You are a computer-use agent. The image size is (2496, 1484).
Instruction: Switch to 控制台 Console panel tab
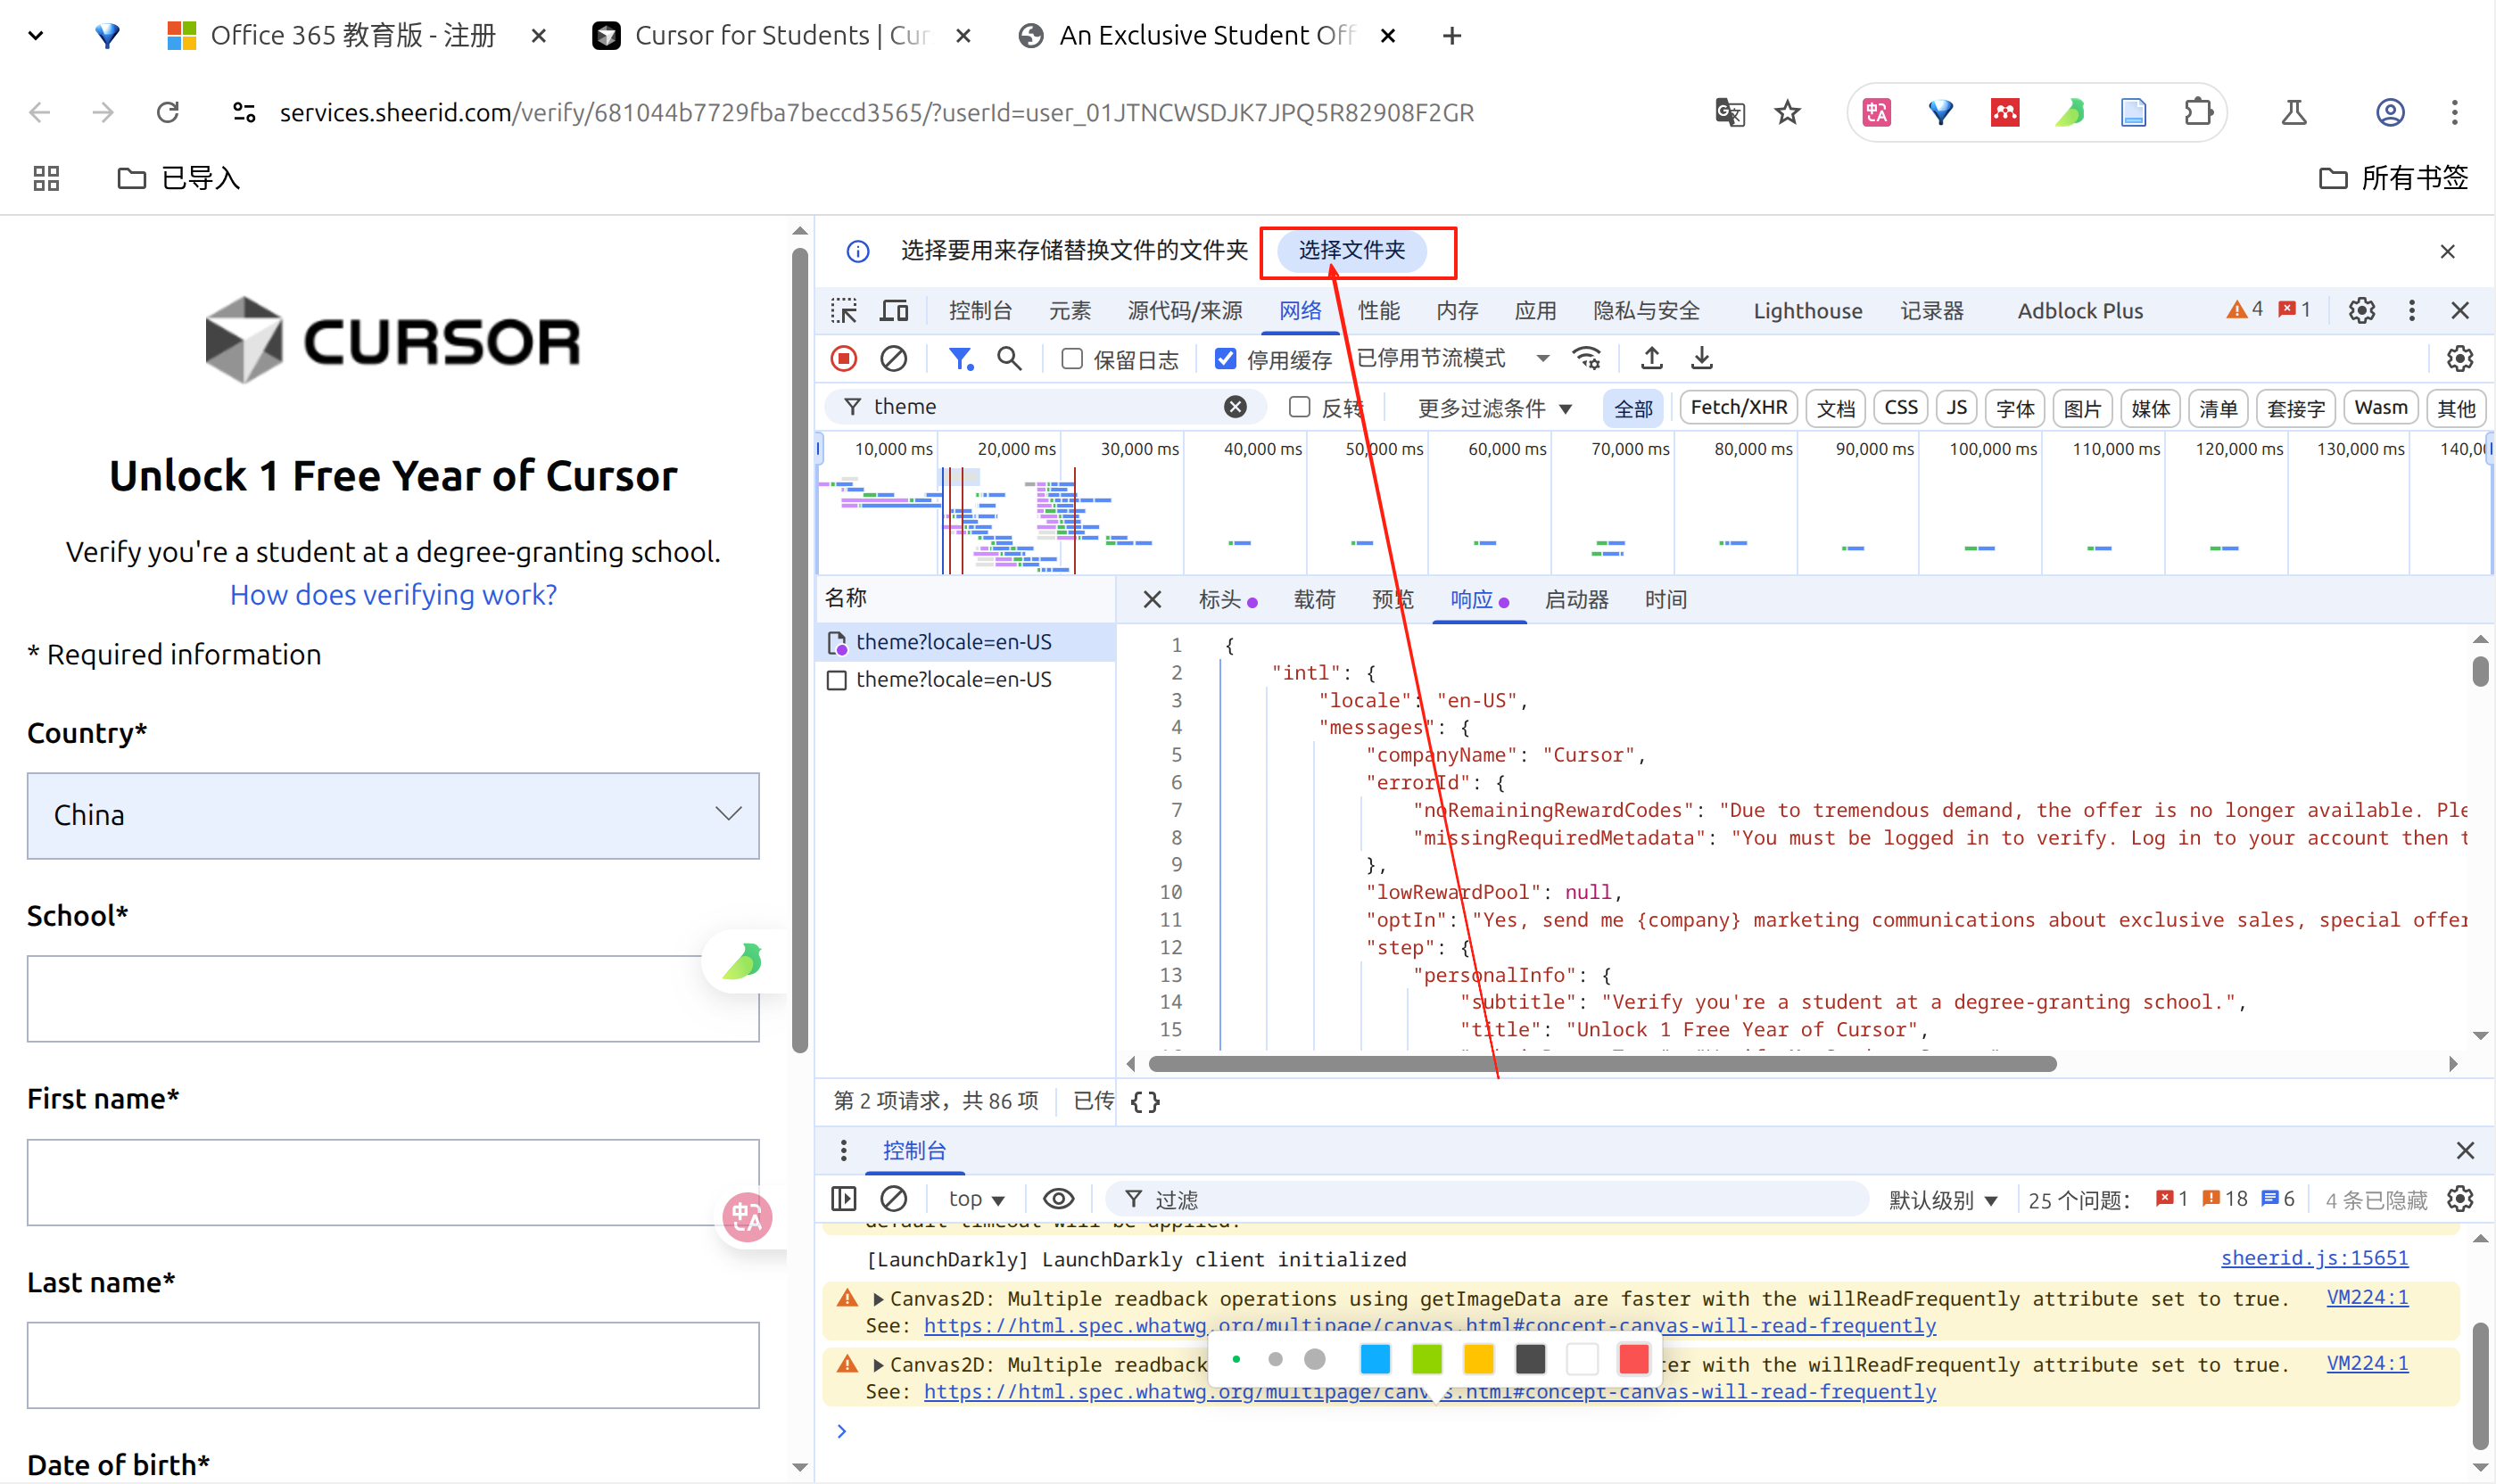tap(980, 311)
